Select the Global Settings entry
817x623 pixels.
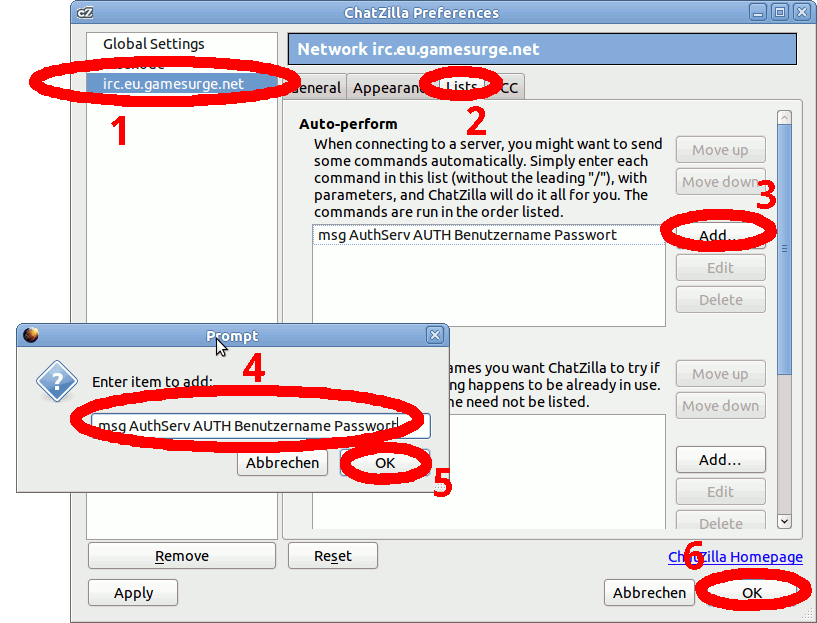coord(154,44)
